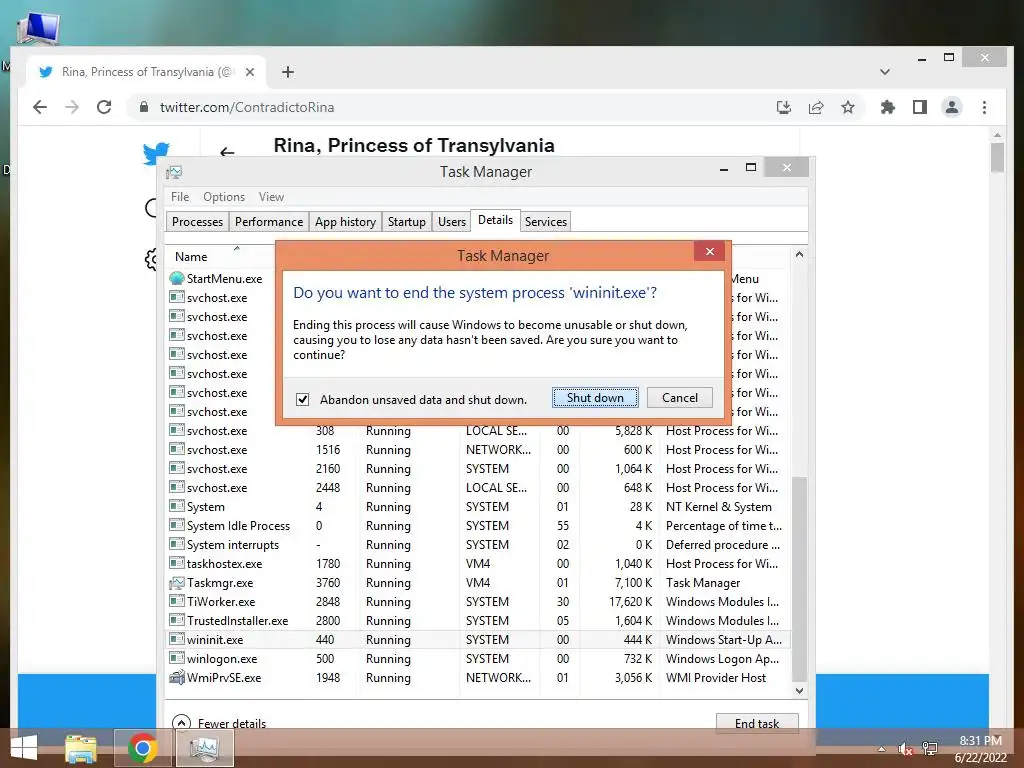Switch to the Processes tab
This screenshot has width=1024, height=768.
click(x=197, y=221)
